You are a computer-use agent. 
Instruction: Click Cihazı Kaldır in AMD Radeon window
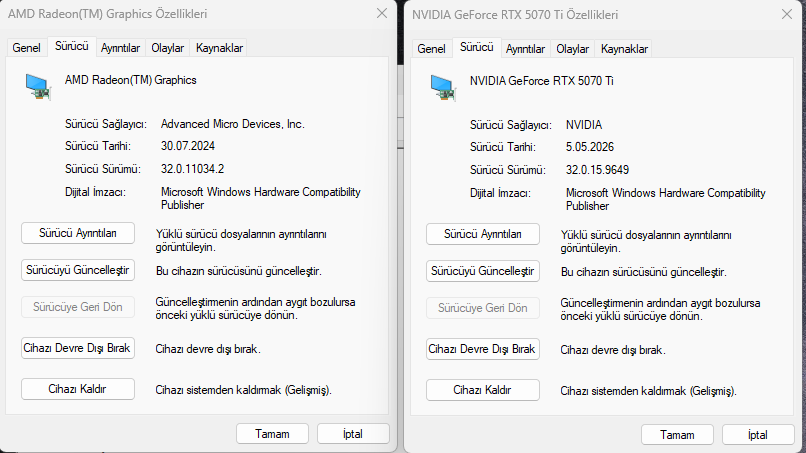click(x=78, y=389)
